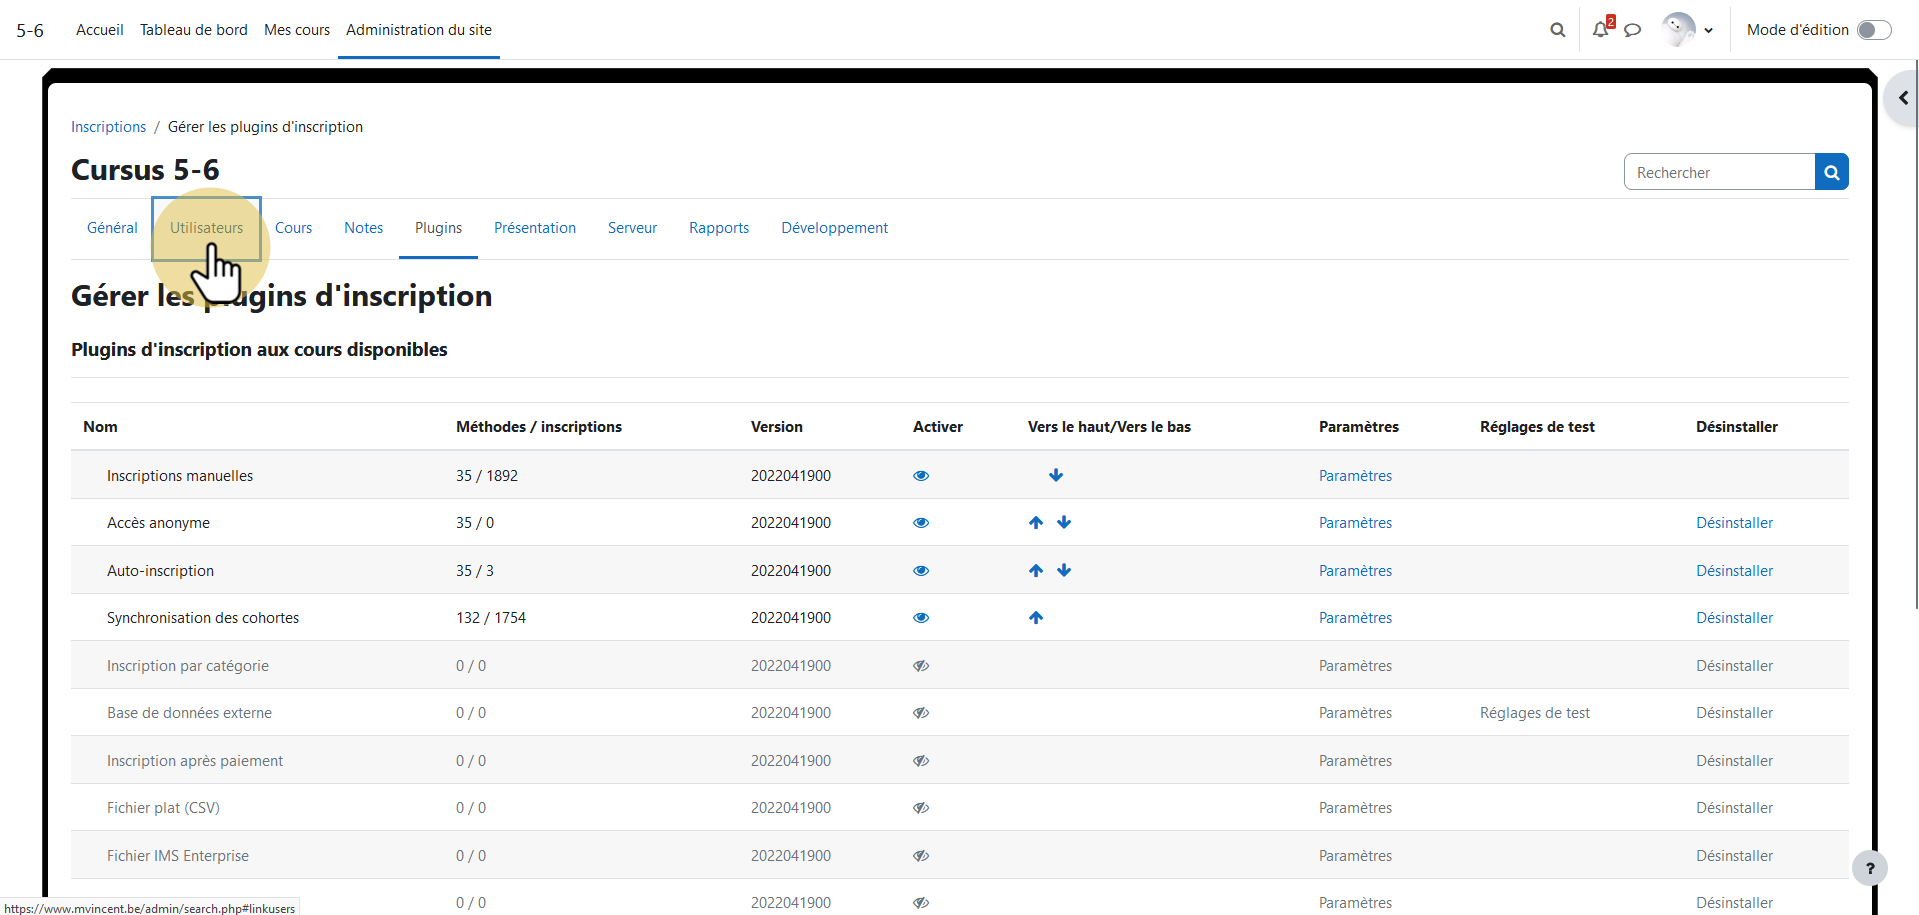The image size is (1919, 915).
Task: Go to Accueil in top menu
Action: click(100, 30)
